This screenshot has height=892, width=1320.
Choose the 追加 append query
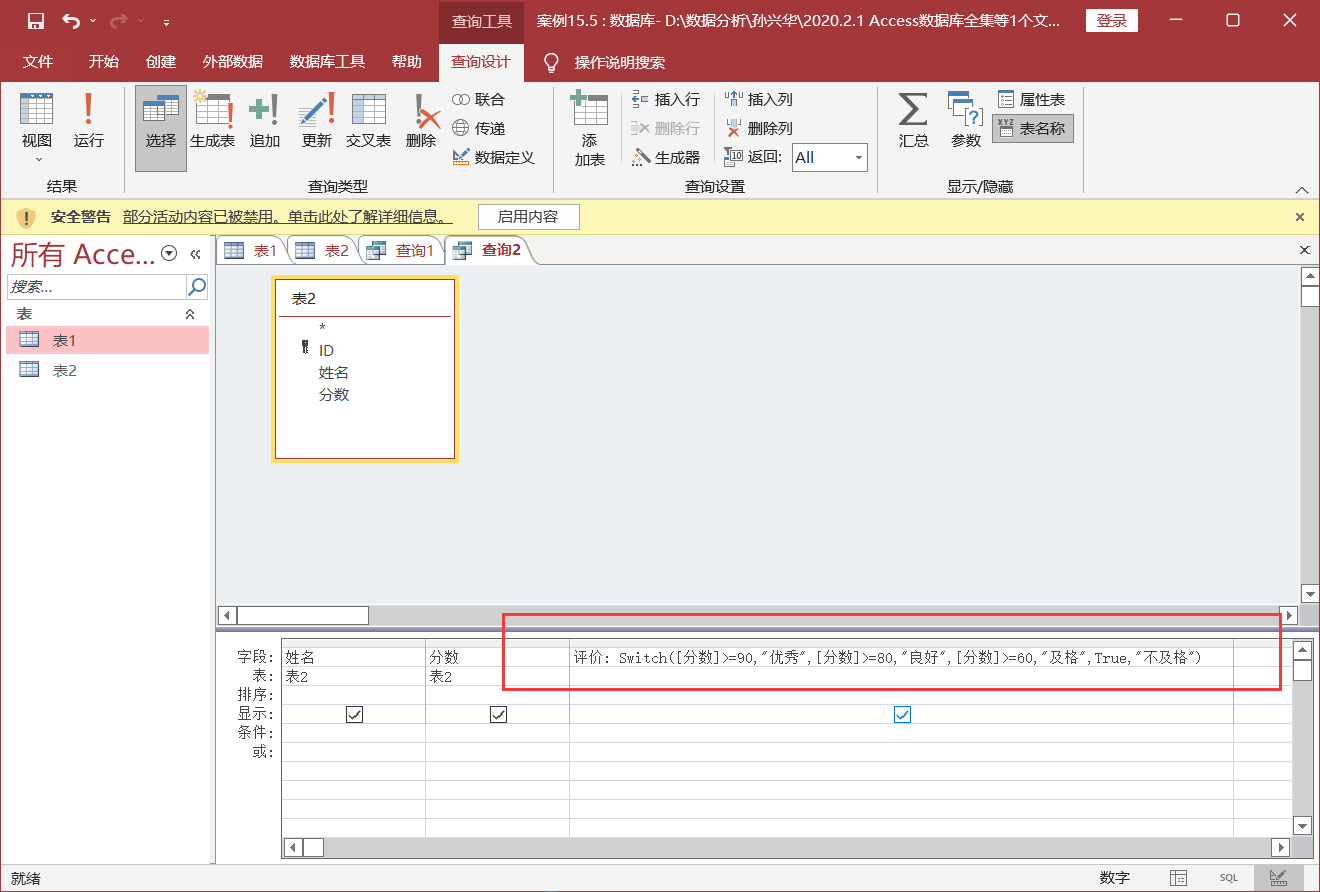pos(265,120)
